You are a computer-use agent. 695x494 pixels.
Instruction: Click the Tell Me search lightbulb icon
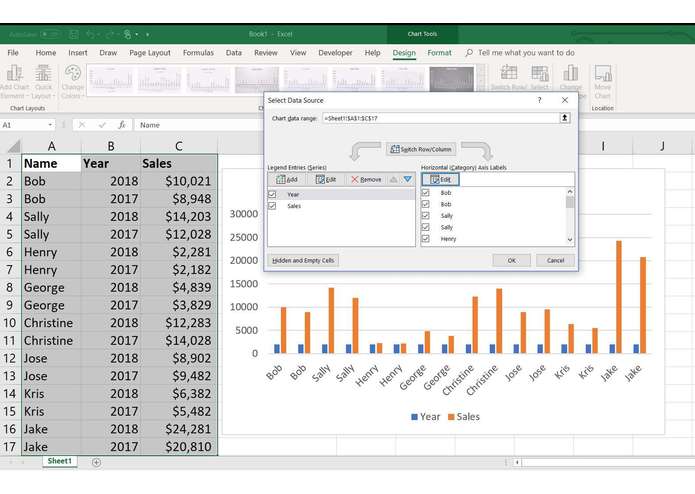(x=469, y=53)
